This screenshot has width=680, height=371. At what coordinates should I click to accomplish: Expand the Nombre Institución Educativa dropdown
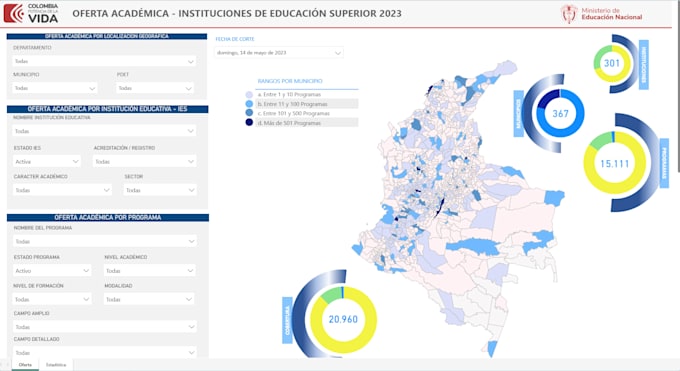[x=104, y=131]
